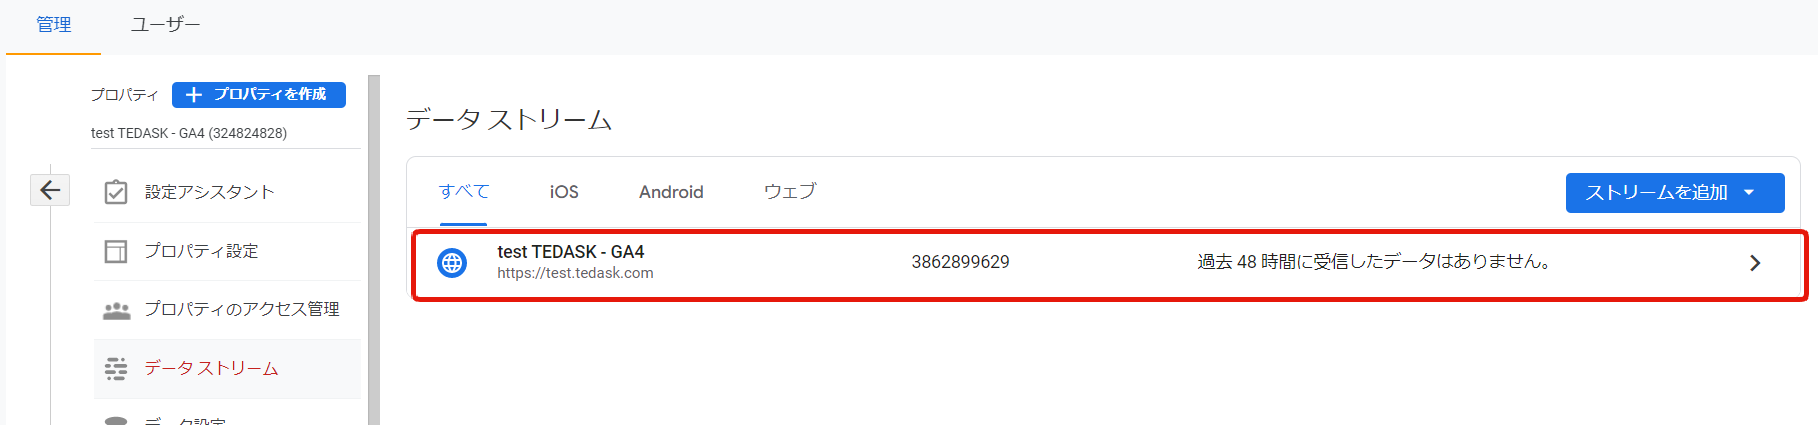This screenshot has width=1818, height=425.
Task: Click the Data Streams sidebar icon
Action: 116,369
